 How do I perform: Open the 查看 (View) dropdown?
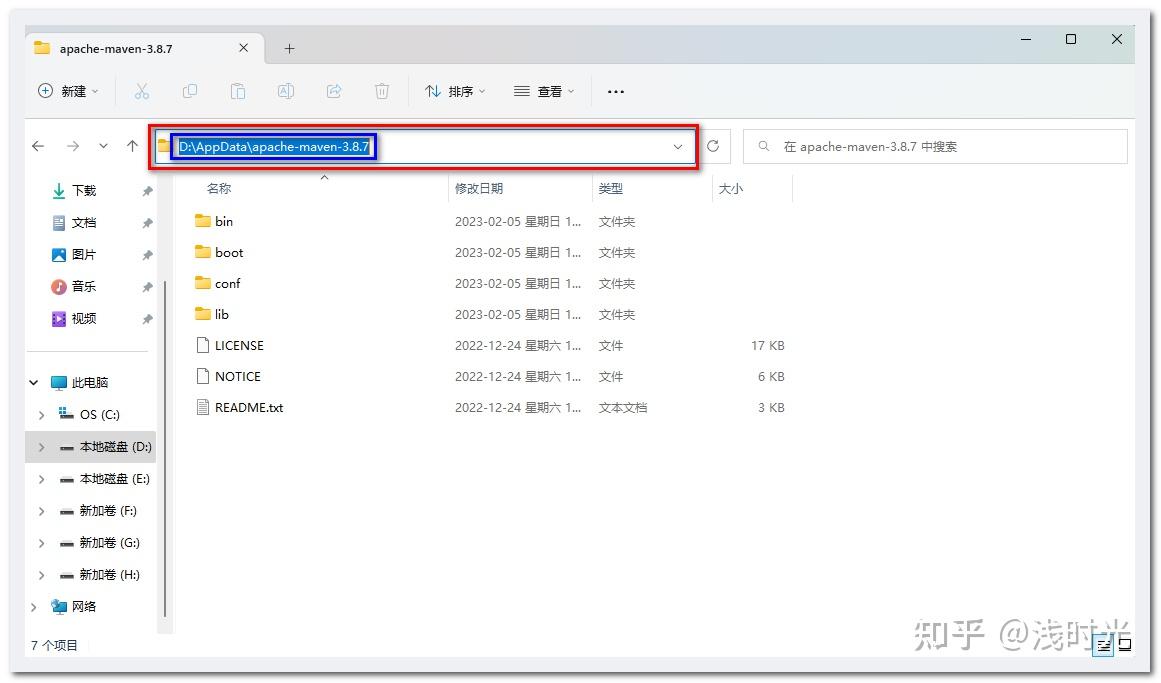pos(543,91)
